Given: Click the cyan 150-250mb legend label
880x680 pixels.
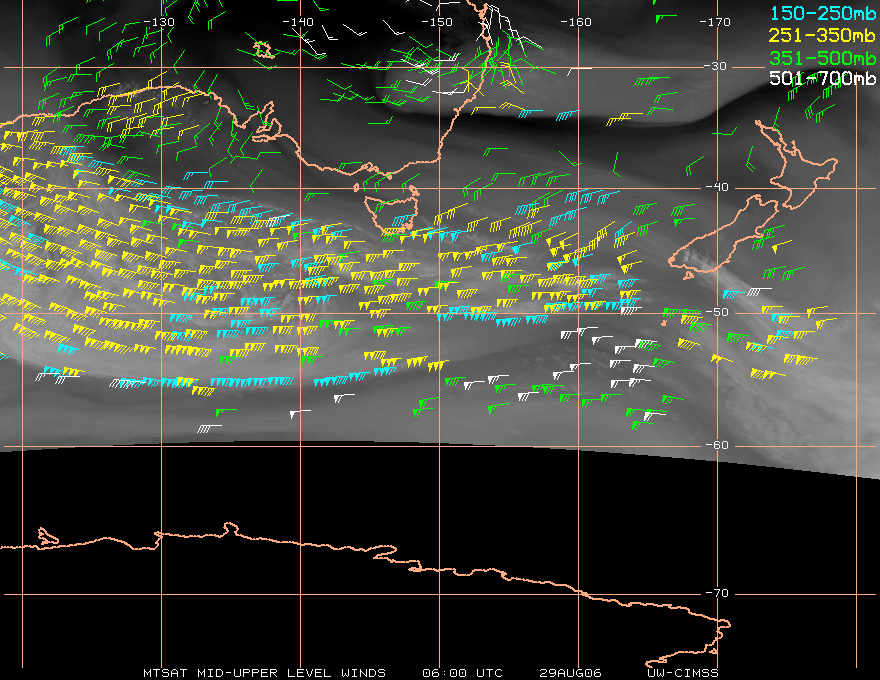Looking at the screenshot, I should click(824, 12).
